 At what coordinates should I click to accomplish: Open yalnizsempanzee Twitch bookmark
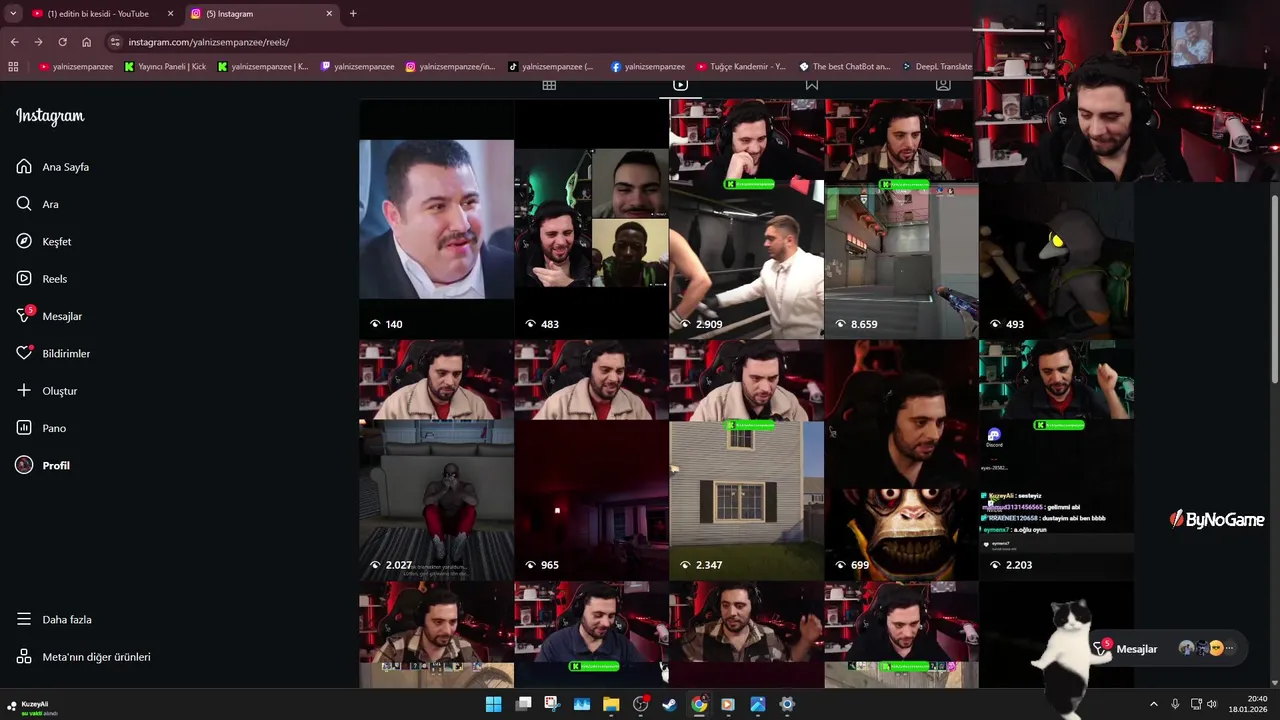(358, 67)
